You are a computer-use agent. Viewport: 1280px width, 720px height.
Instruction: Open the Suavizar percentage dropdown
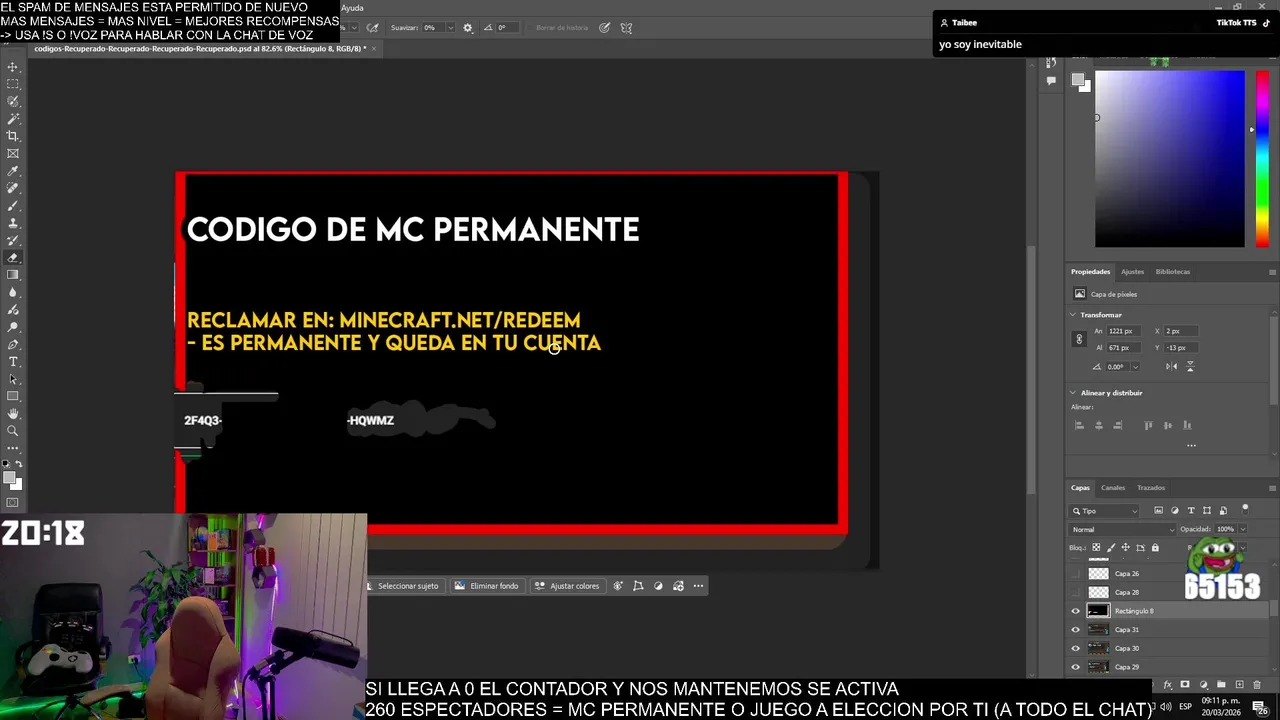pos(450,28)
